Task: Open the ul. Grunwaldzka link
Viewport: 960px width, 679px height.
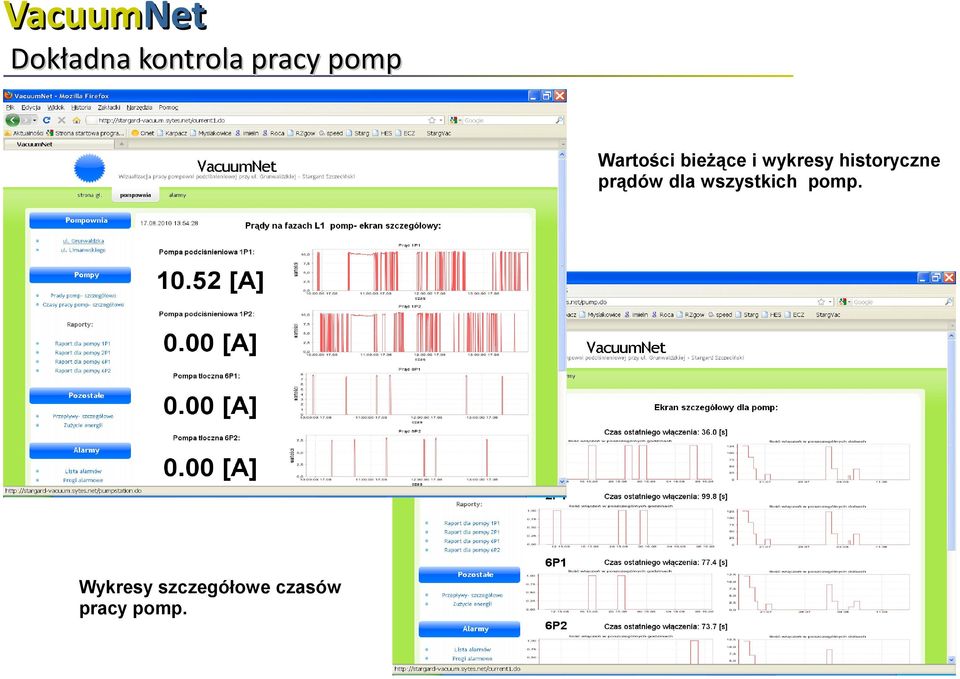Action: (x=83, y=241)
